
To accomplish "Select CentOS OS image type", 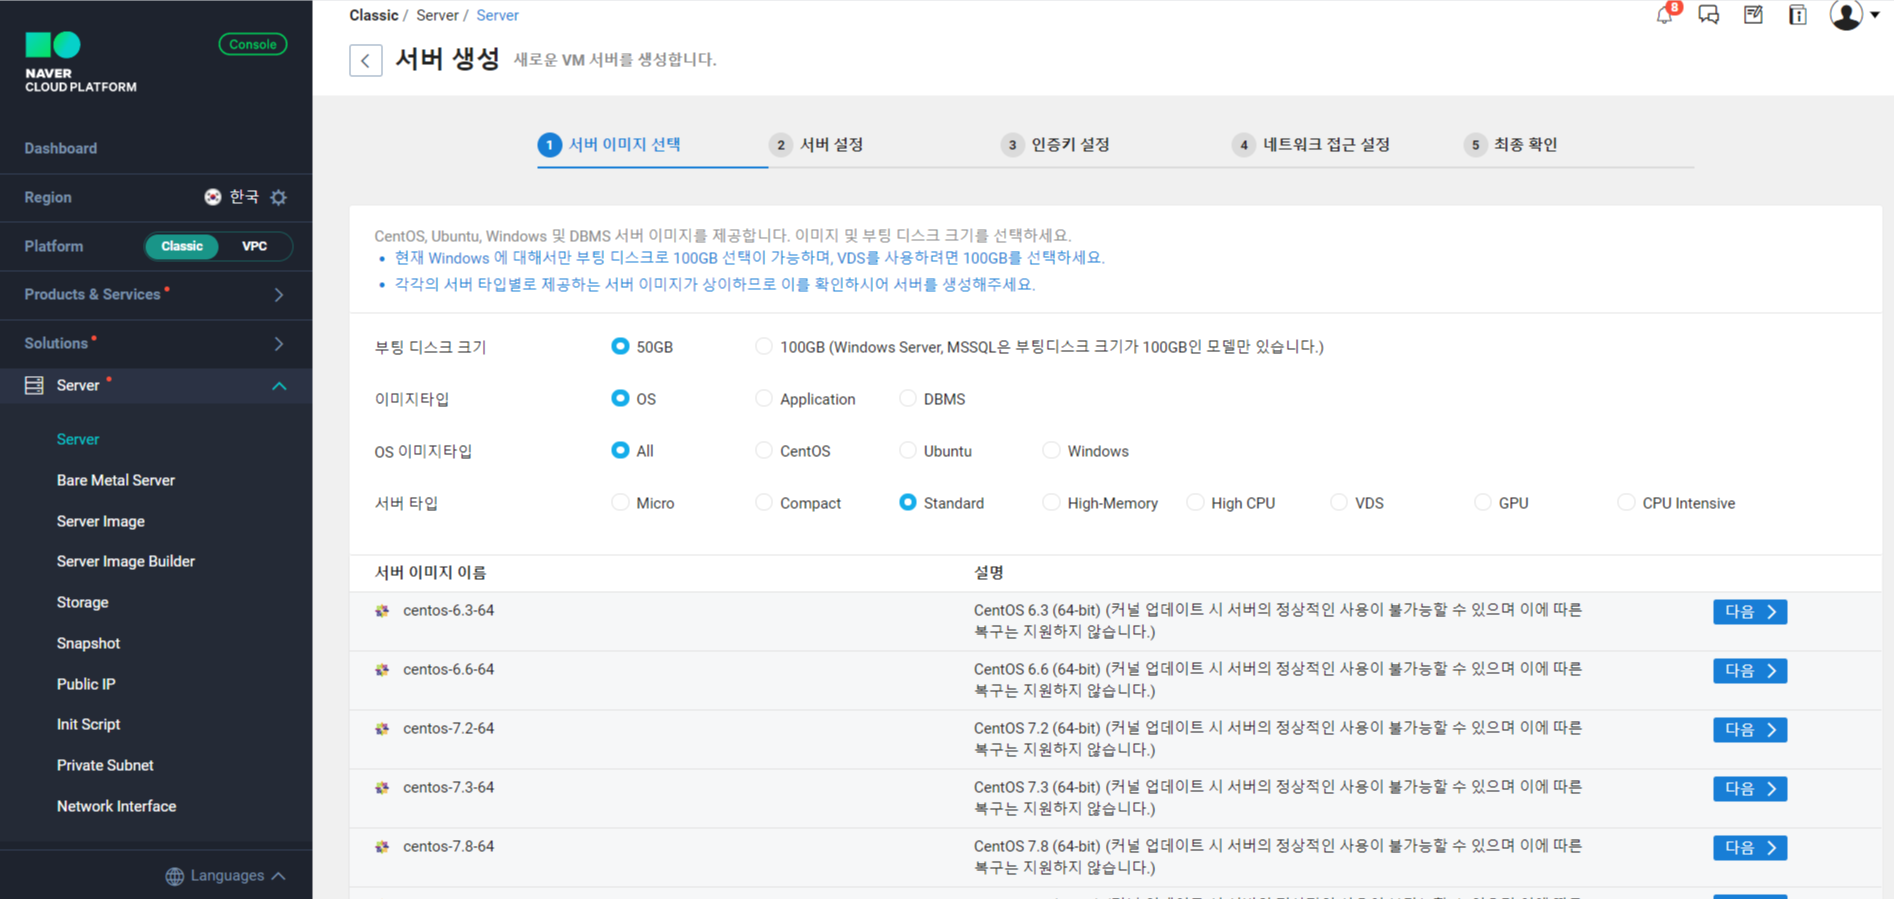I will pyautogui.click(x=764, y=450).
